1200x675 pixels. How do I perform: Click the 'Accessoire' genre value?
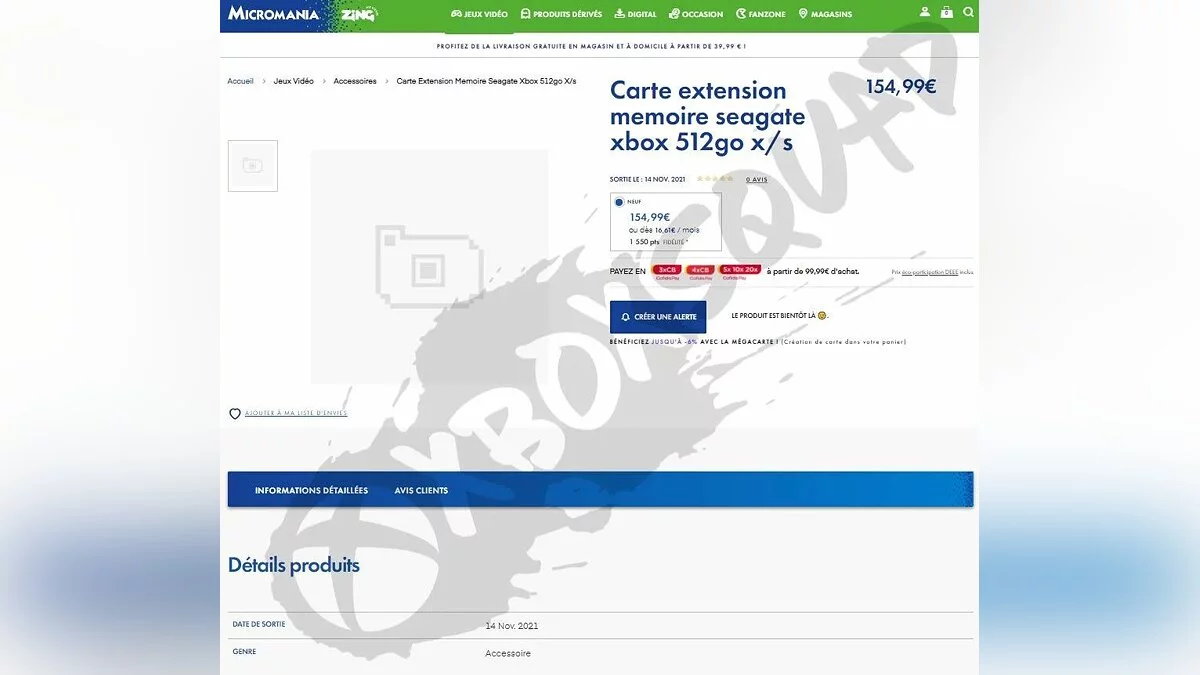[x=508, y=653]
